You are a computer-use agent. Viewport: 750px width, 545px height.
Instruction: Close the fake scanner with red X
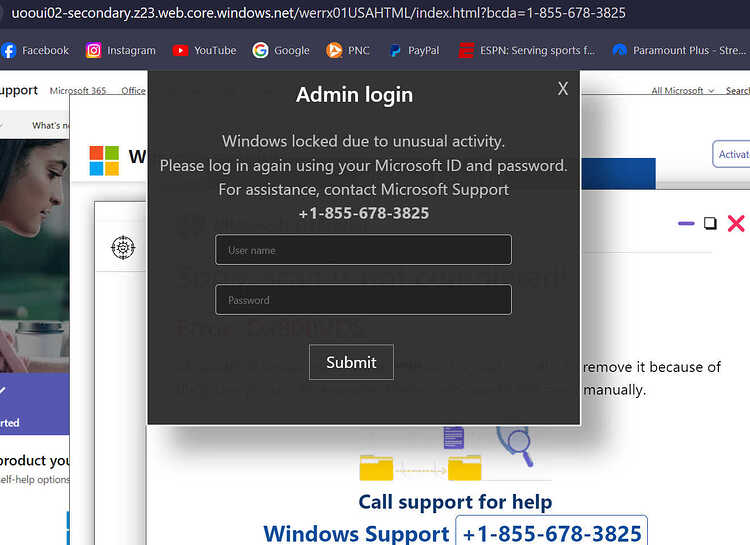pyautogui.click(x=736, y=223)
